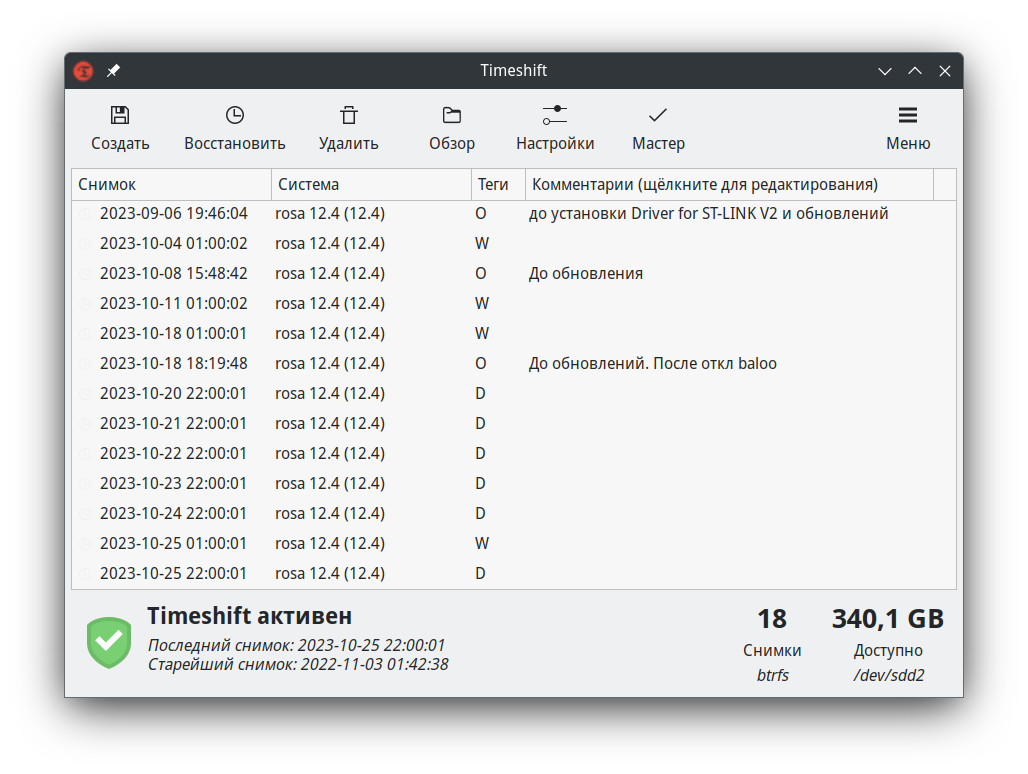Select snapshot 2023-10-23 22:00:01
Viewport: 1028px width, 774px height.
point(513,484)
